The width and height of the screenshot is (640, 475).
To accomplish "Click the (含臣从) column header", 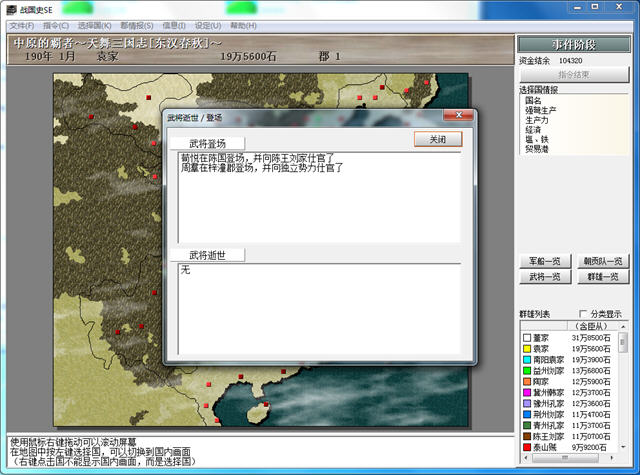I will pyautogui.click(x=593, y=326).
